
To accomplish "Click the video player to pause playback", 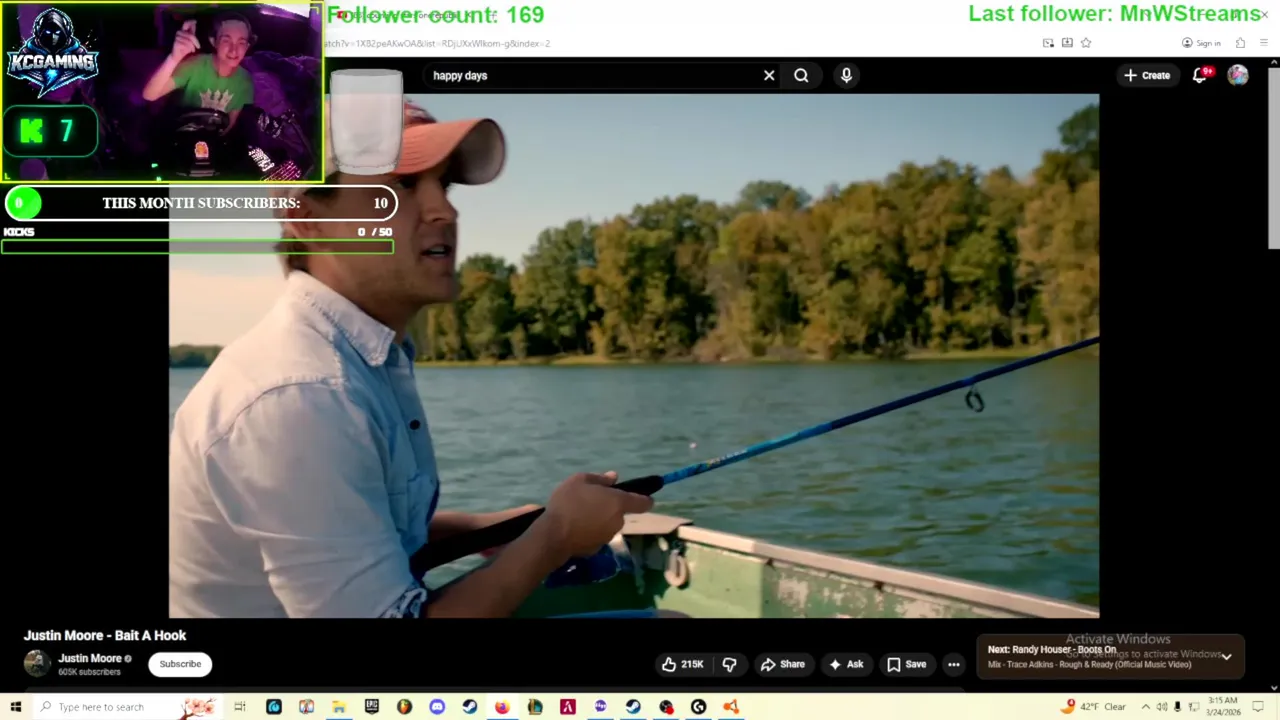I will (634, 355).
